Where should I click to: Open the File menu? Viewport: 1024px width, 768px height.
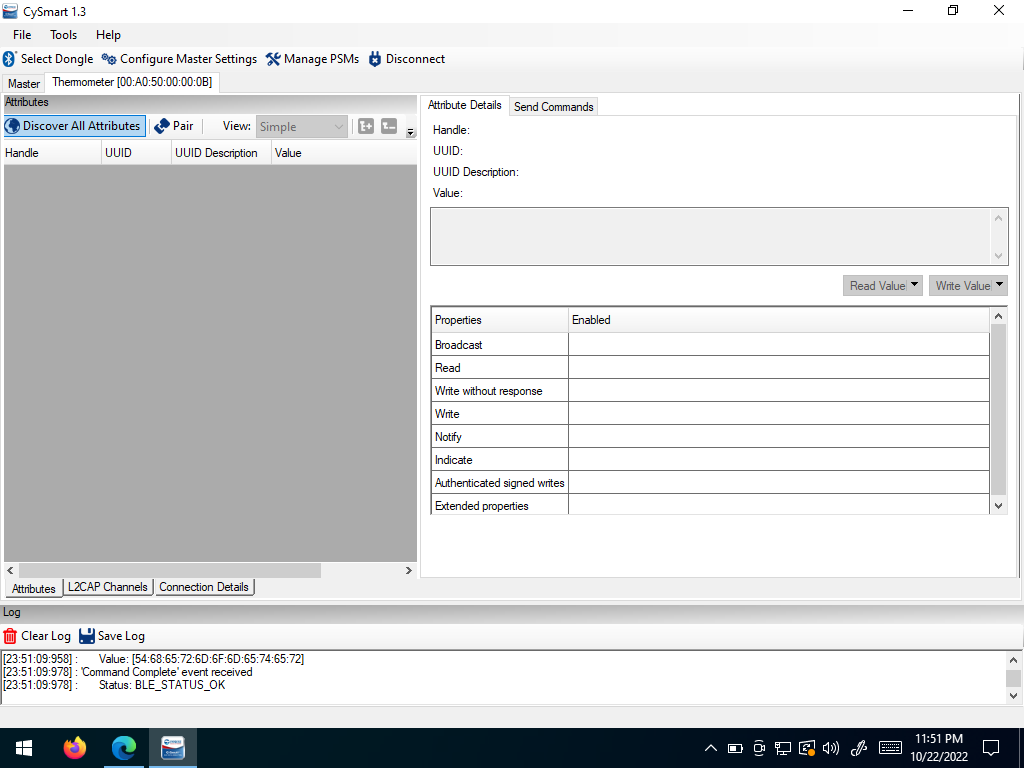[22, 35]
